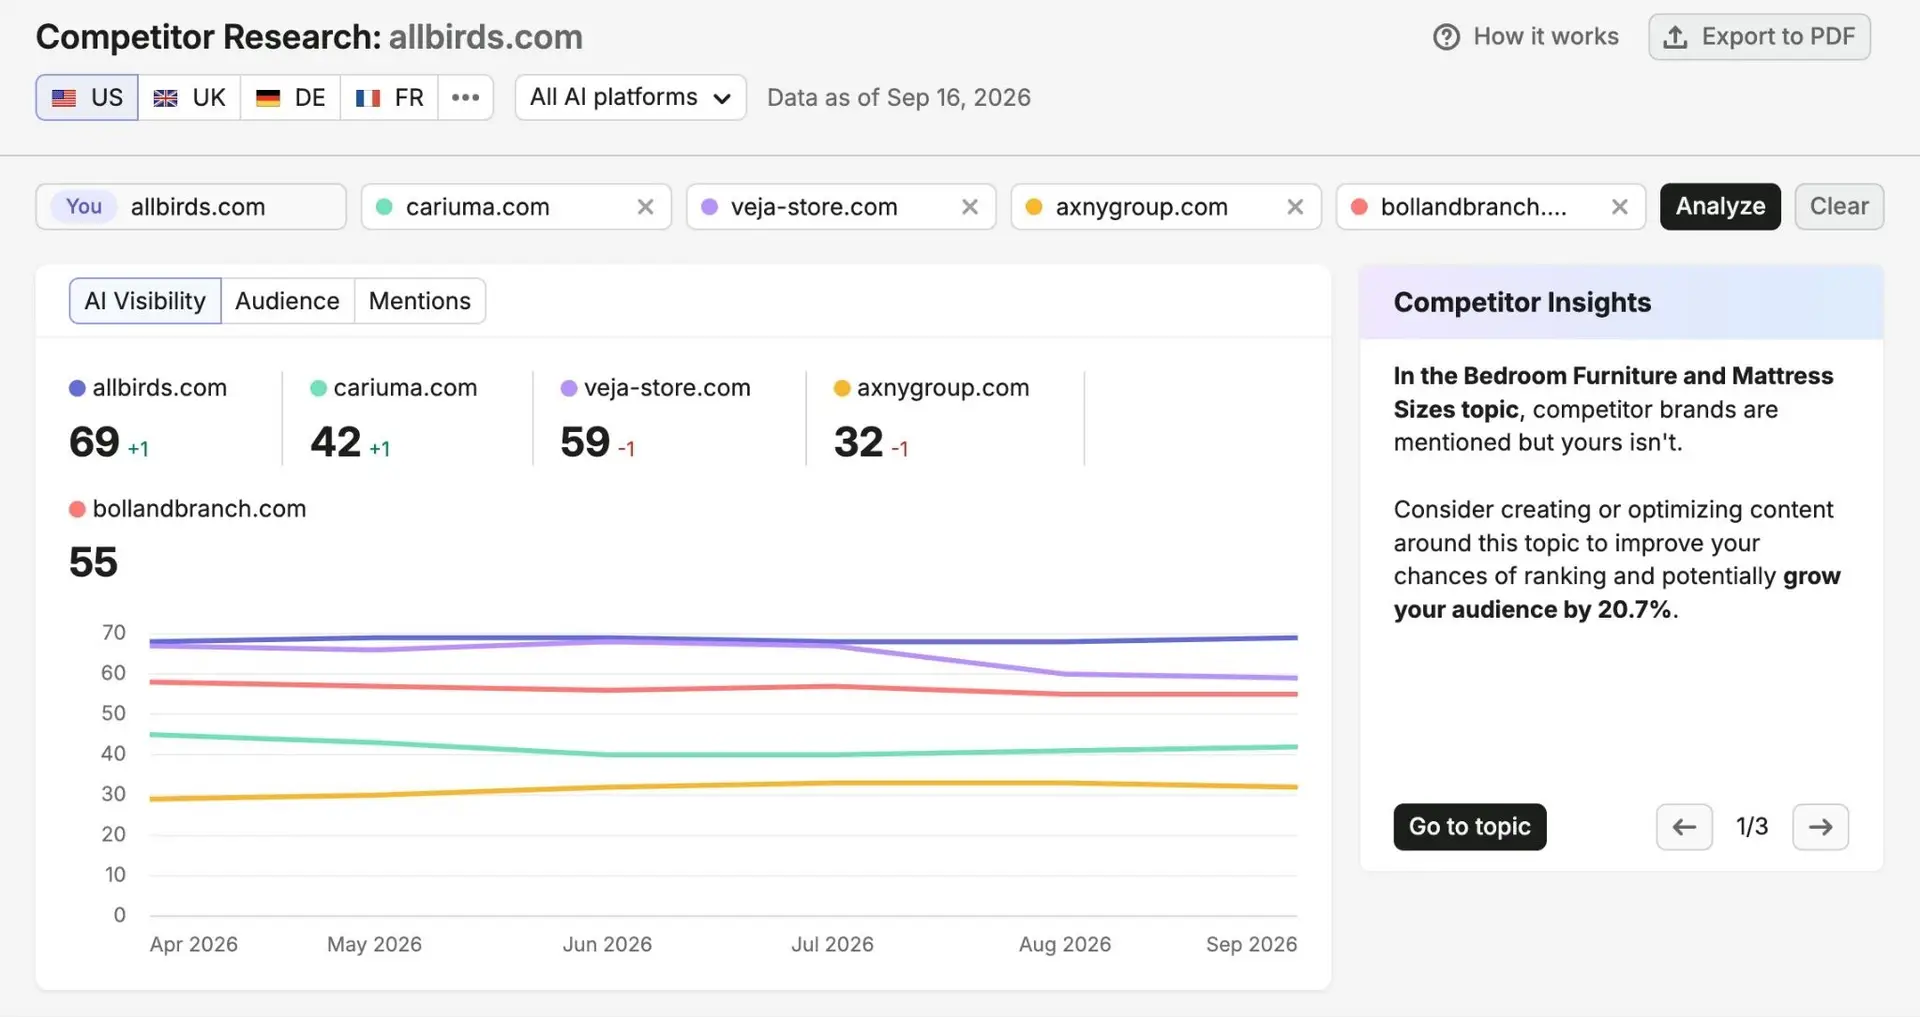Remove axnygroup.com competitor with its X
The height and width of the screenshot is (1017, 1920).
pos(1295,207)
